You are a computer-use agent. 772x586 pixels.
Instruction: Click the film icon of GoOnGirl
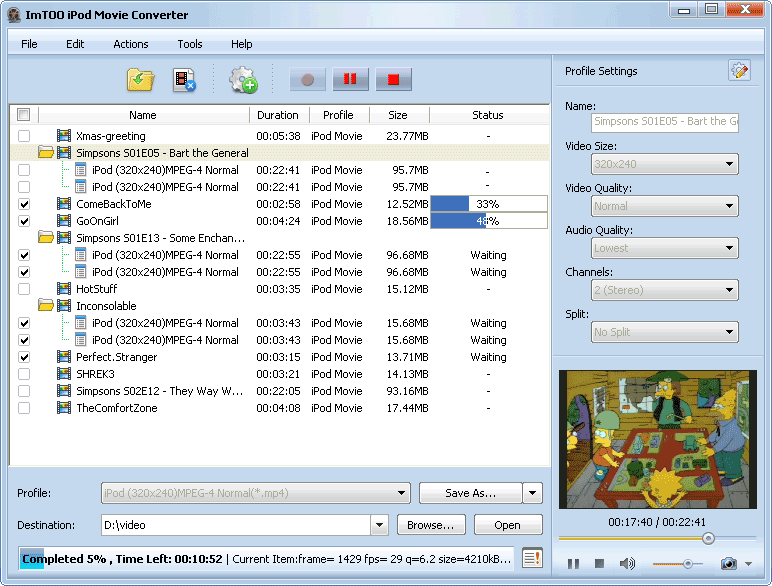[x=64, y=221]
